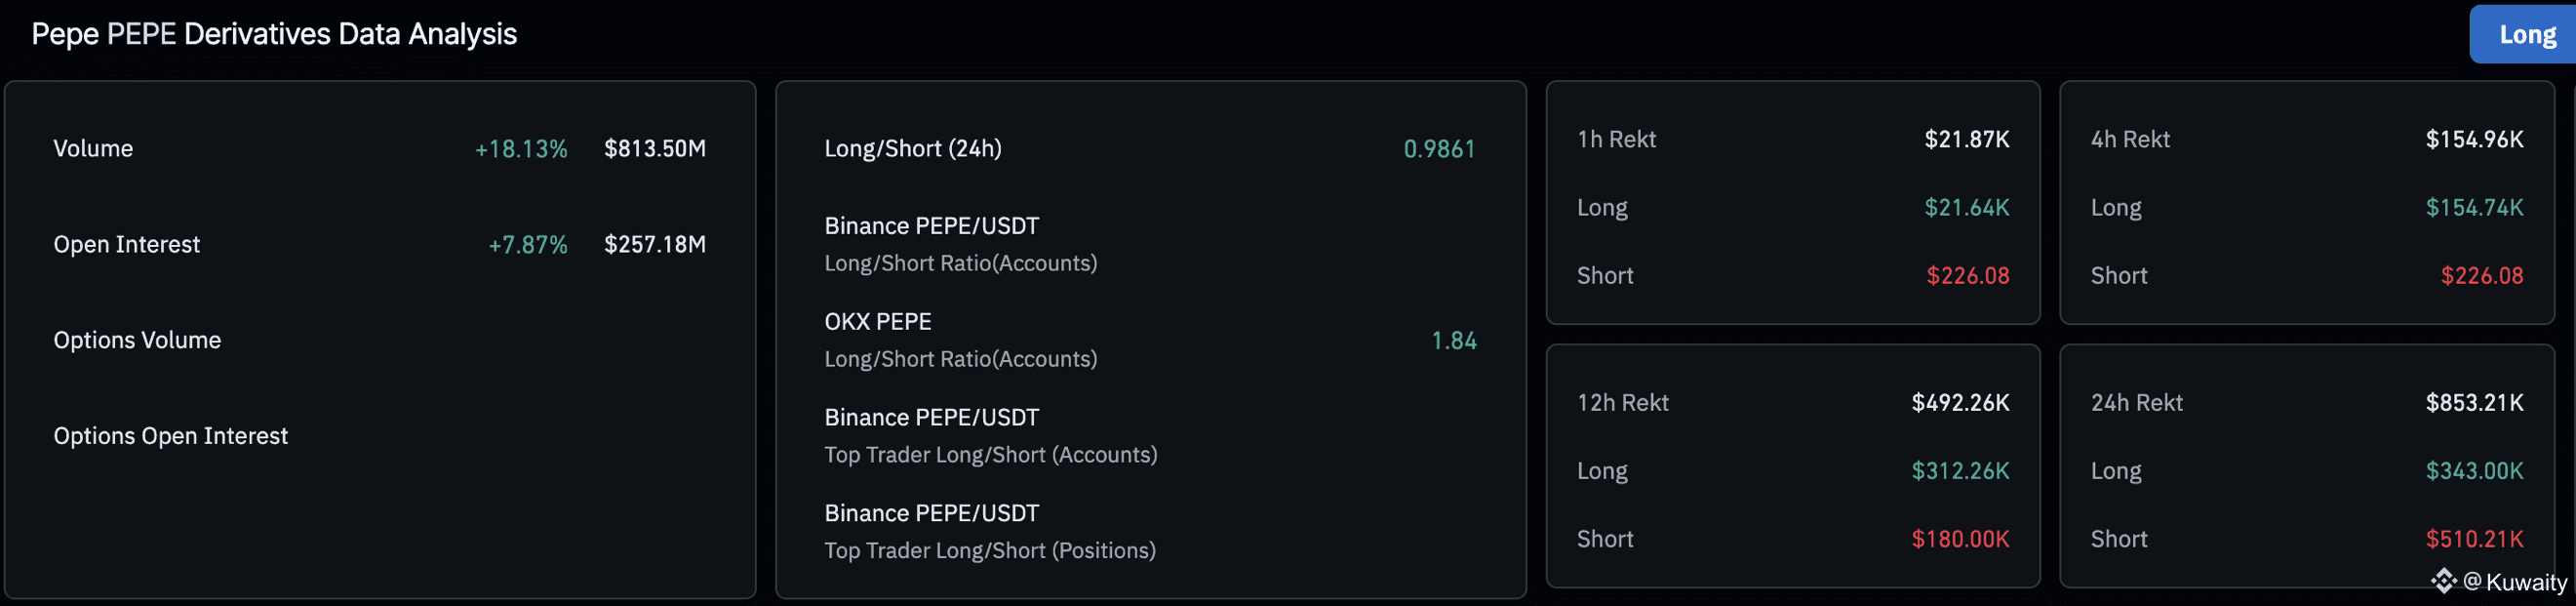This screenshot has width=2576, height=606.
Task: Click the @Kuwaity watermark text
Action: [x=2515, y=582]
